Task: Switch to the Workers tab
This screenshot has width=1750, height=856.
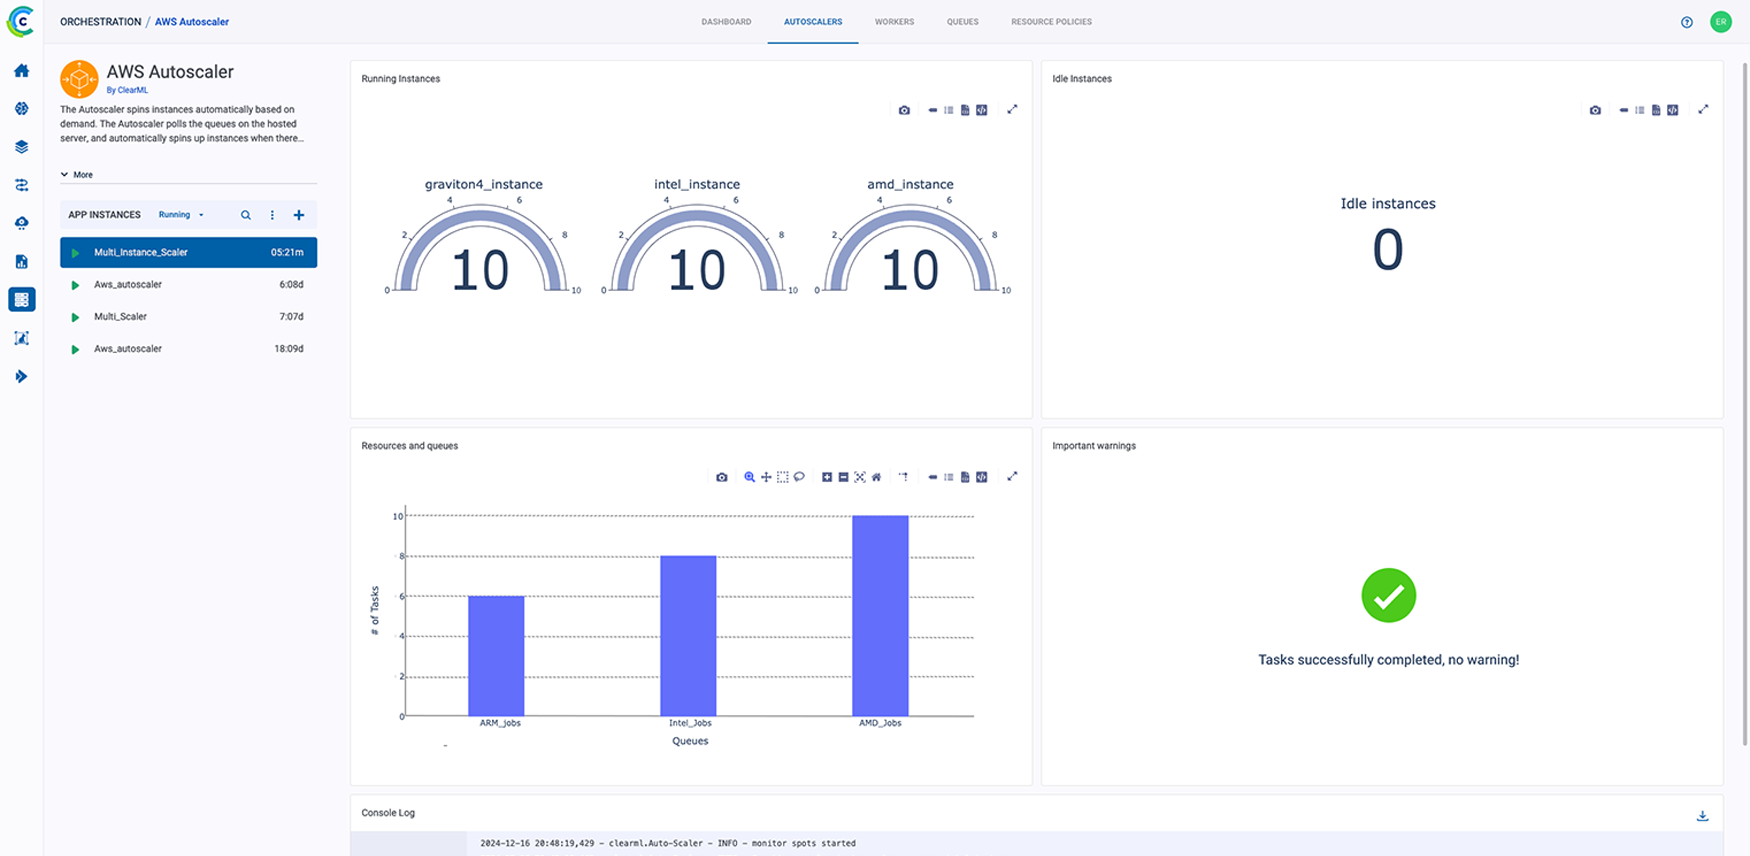Action: tap(894, 22)
